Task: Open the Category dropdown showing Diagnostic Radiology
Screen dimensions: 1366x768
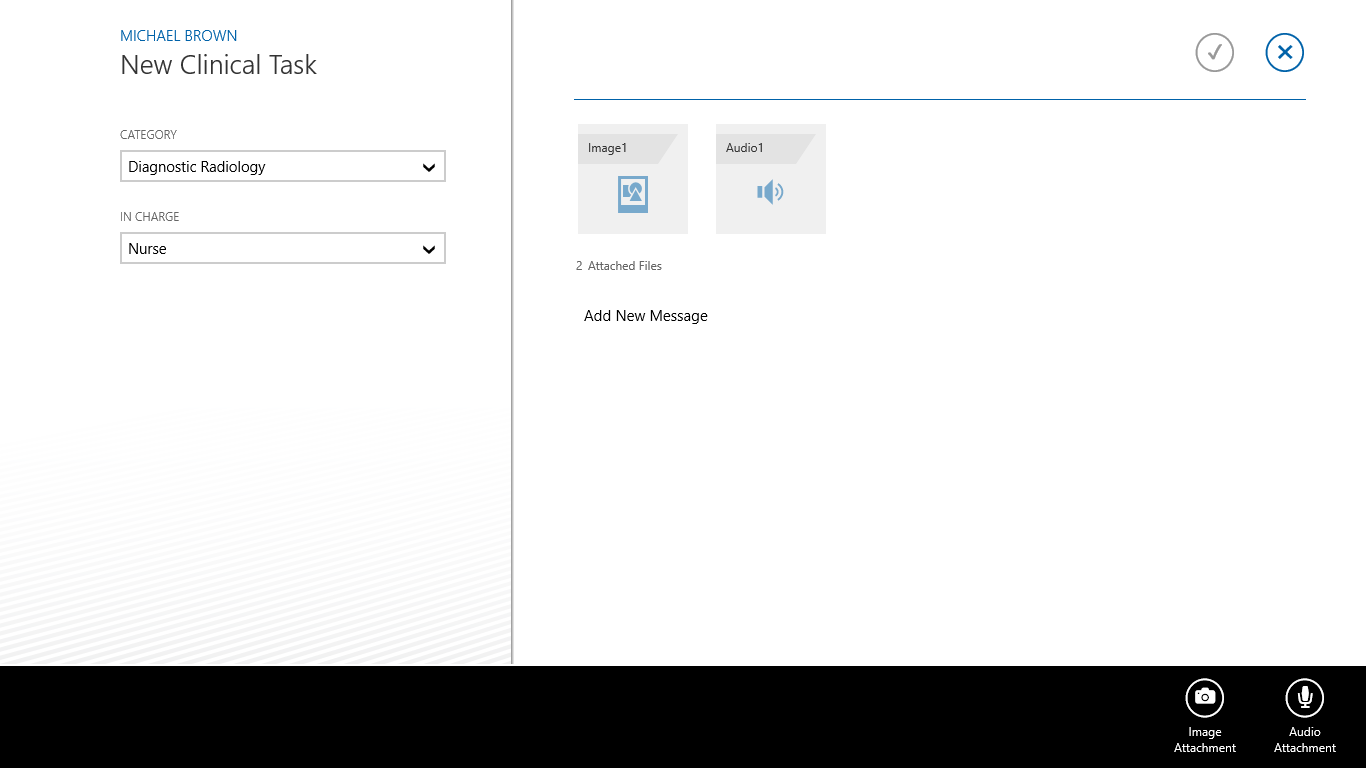Action: (282, 166)
